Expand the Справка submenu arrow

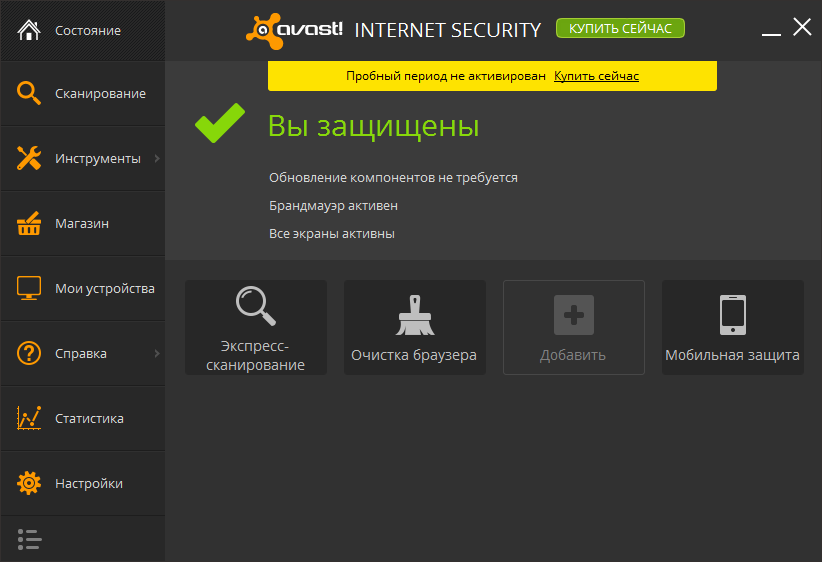click(x=157, y=353)
